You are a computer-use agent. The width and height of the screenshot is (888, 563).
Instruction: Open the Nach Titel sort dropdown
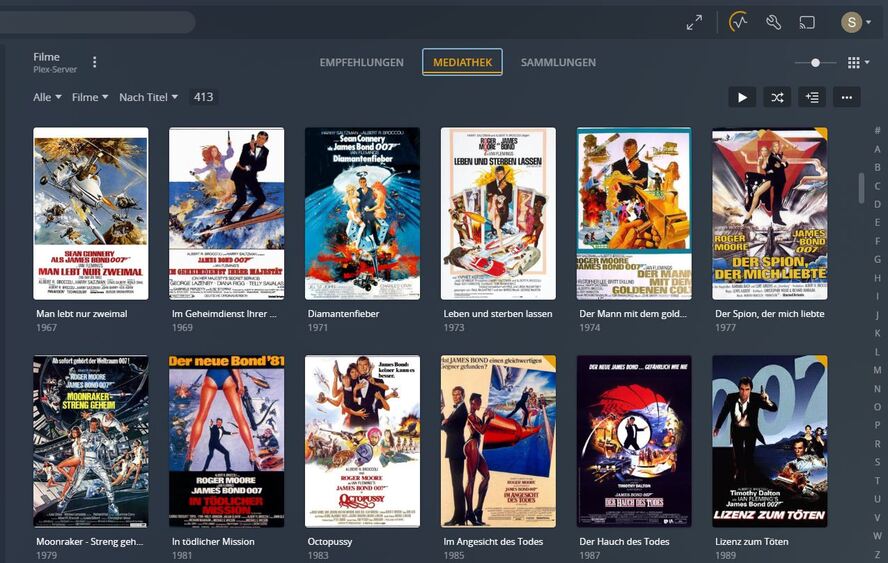(148, 97)
